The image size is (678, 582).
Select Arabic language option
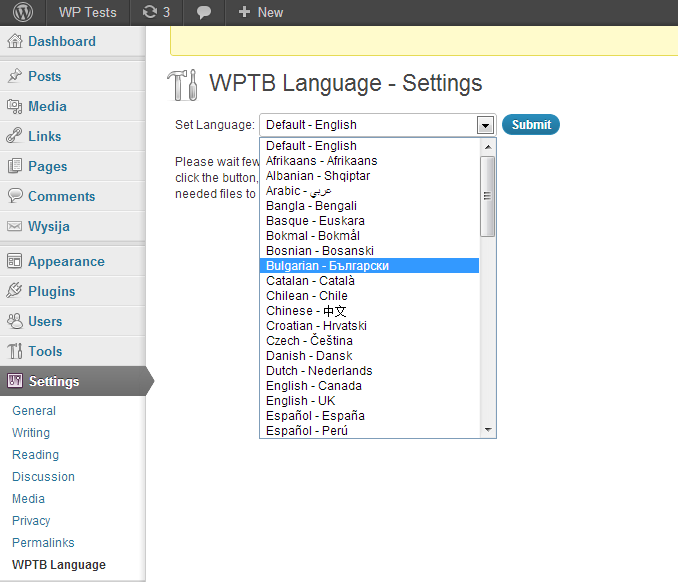(369, 191)
